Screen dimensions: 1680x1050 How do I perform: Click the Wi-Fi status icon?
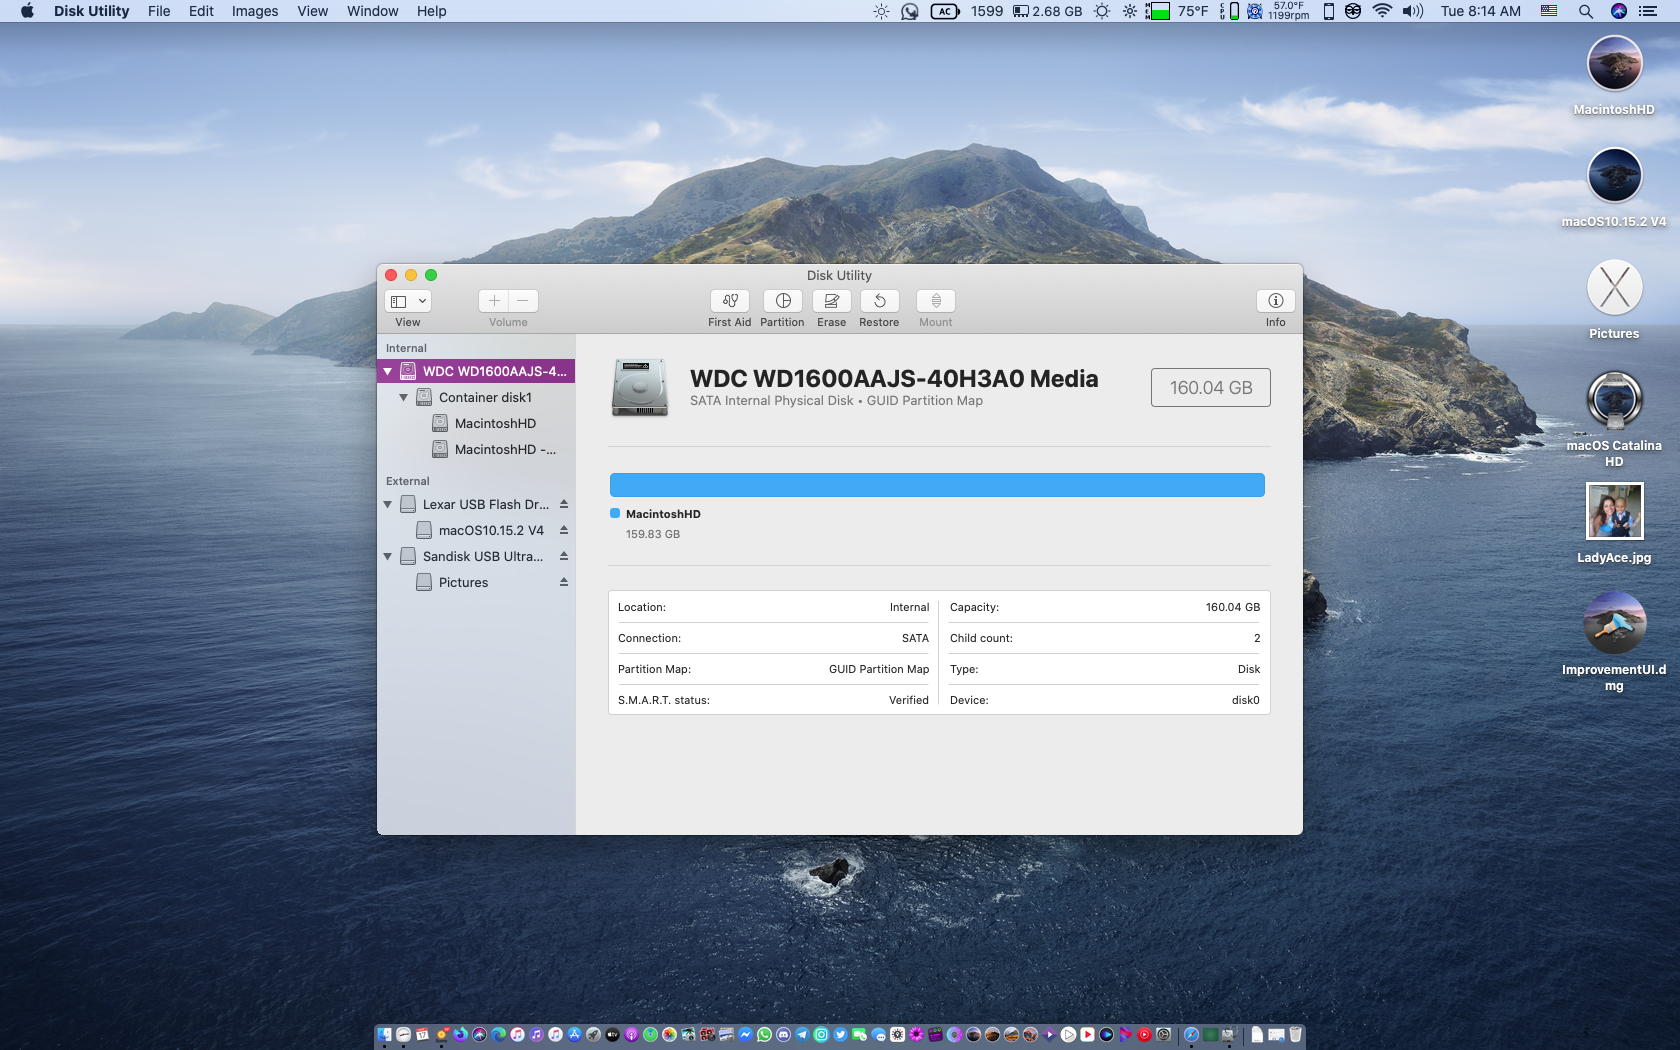[1382, 11]
